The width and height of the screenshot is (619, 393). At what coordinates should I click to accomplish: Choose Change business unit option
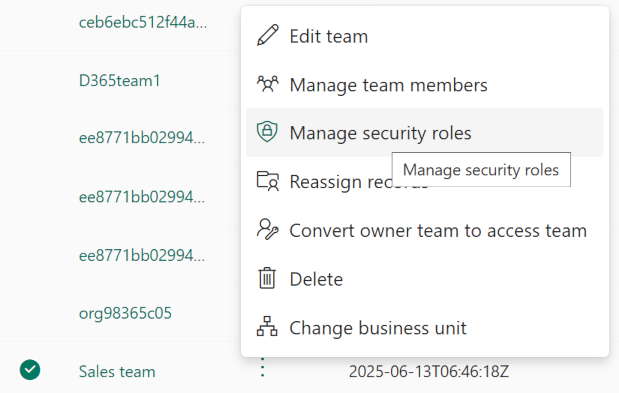[x=424, y=328]
